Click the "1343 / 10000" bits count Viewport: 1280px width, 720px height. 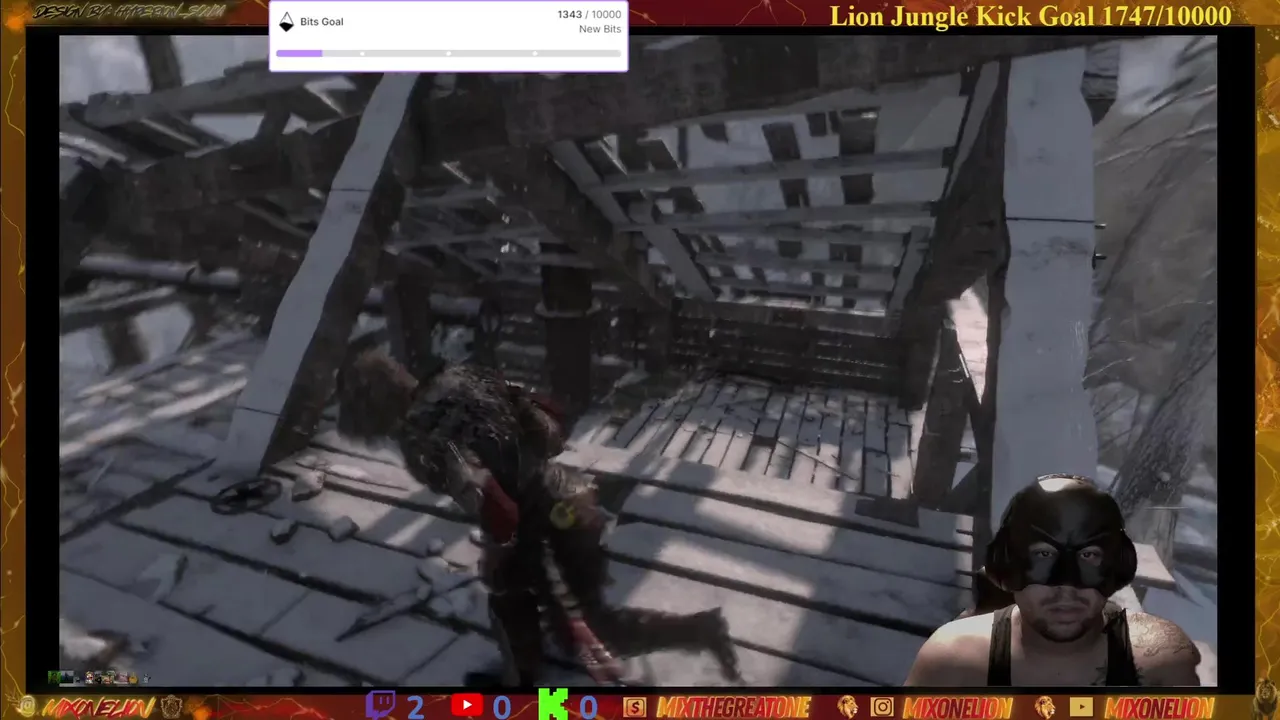pos(589,15)
